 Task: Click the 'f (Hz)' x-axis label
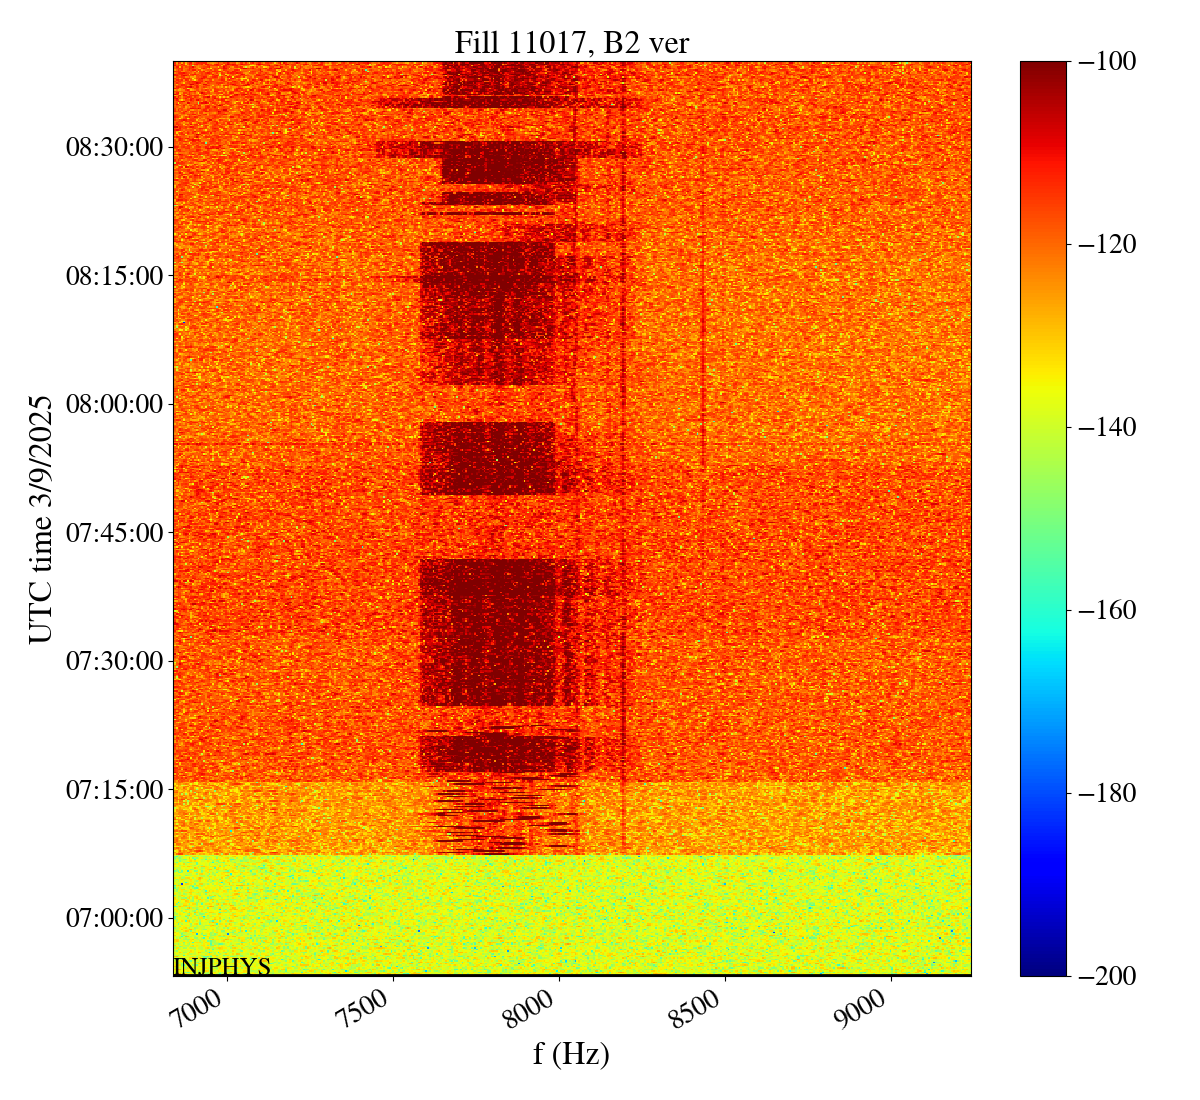571,1053
